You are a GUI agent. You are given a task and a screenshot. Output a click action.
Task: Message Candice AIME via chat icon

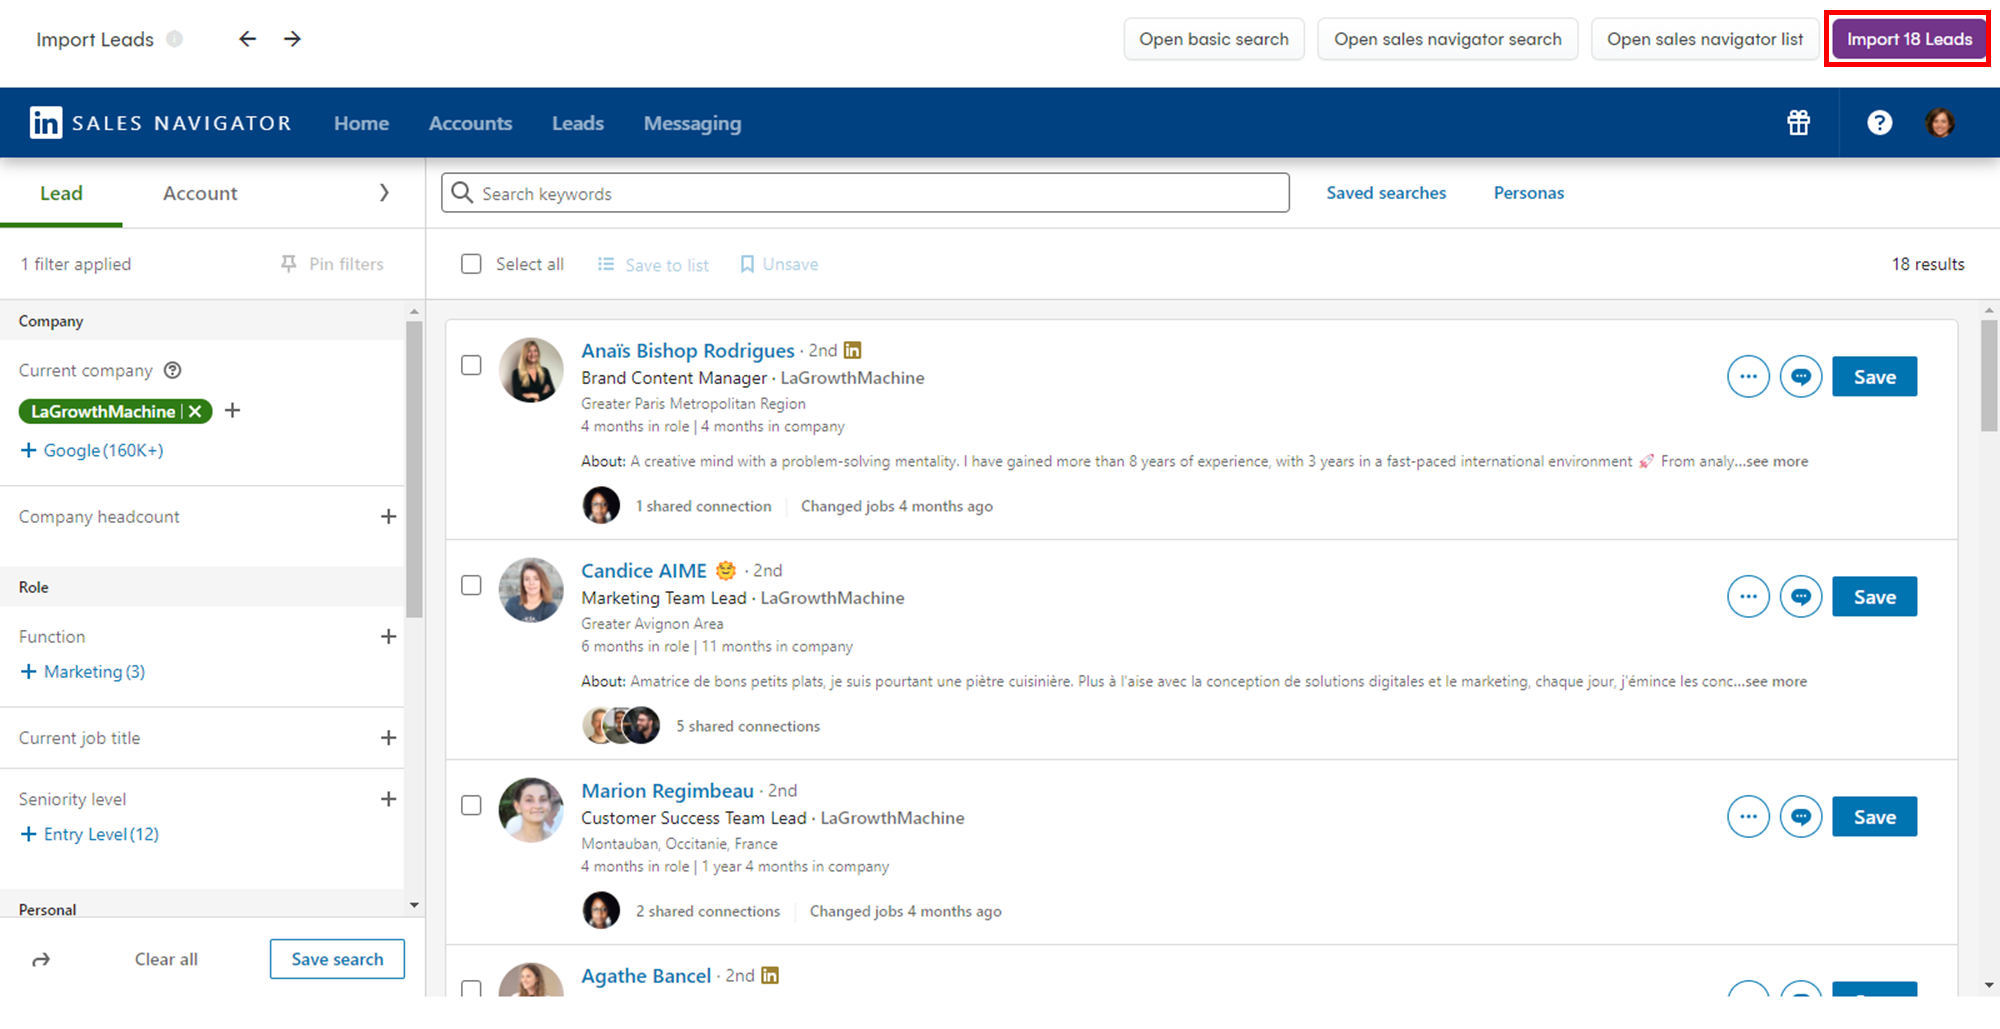point(1801,597)
